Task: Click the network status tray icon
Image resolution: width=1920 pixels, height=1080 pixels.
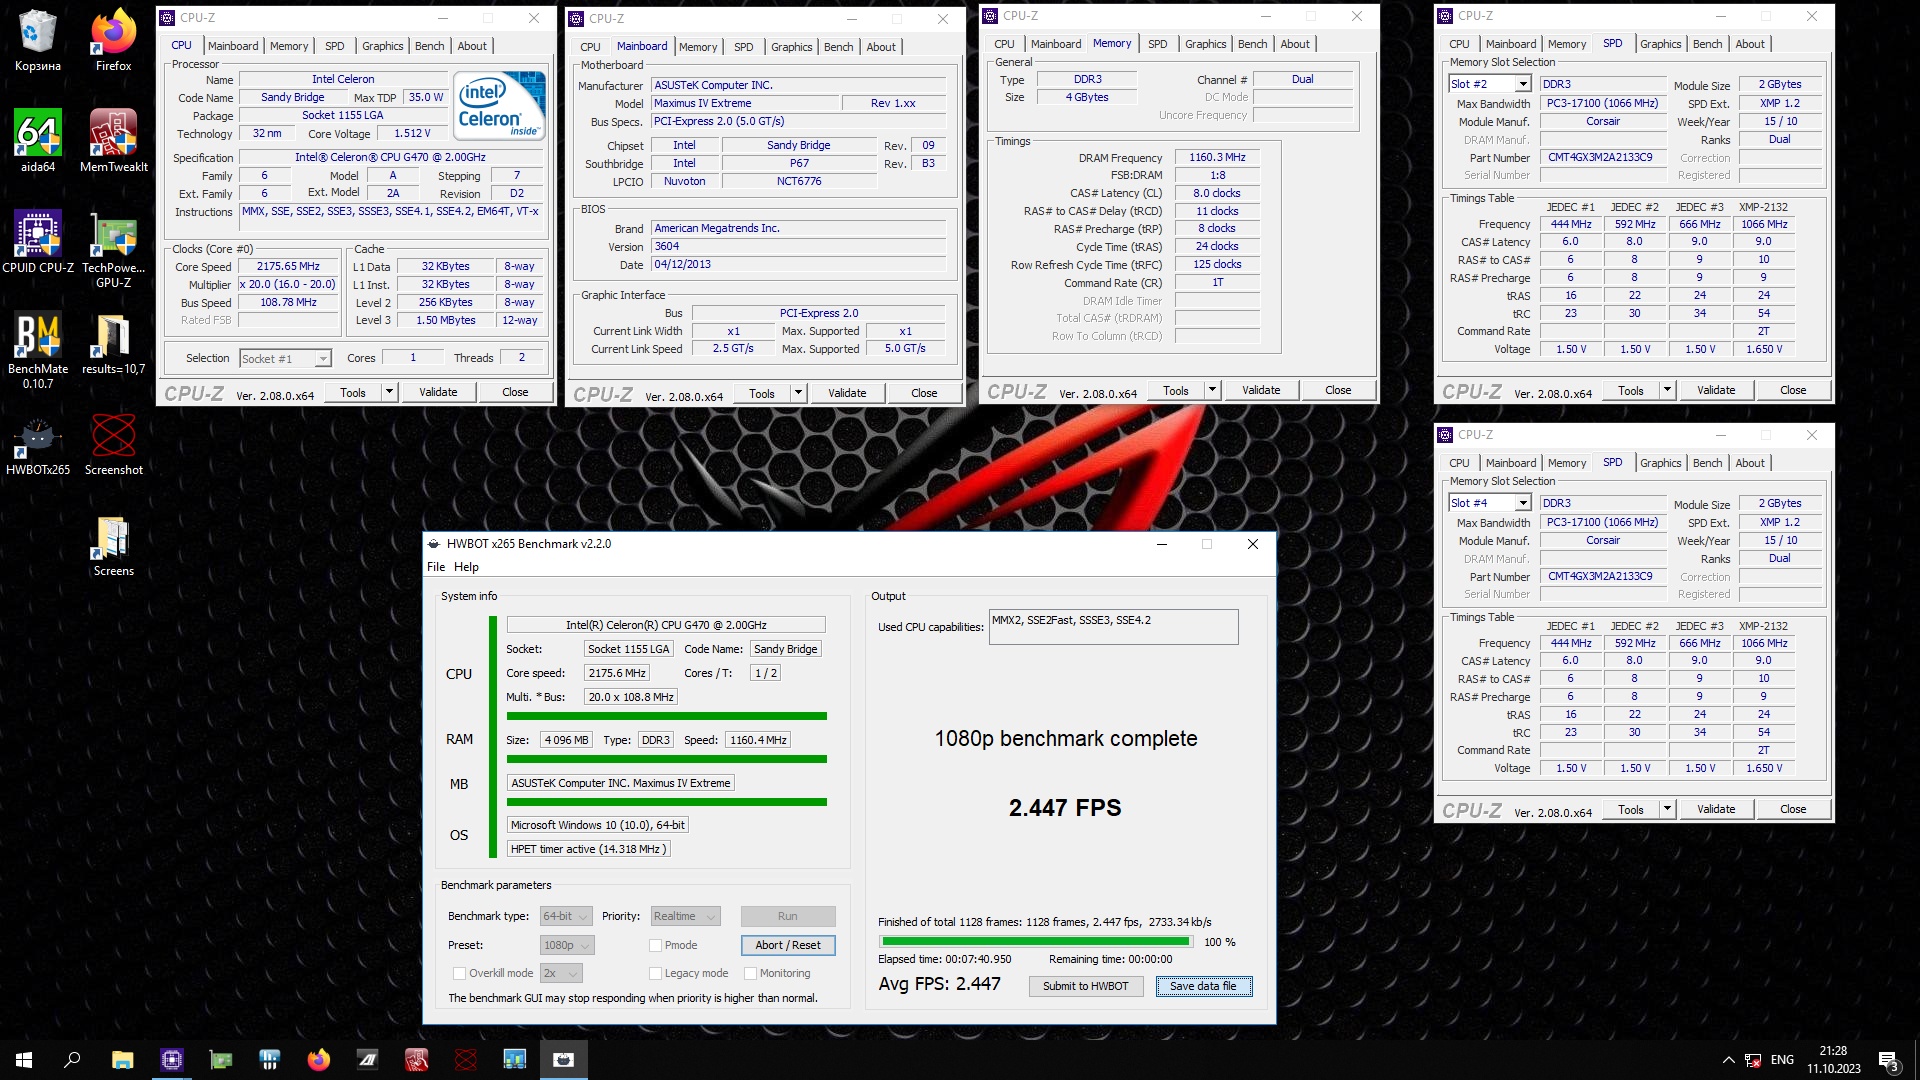Action: tap(1753, 1060)
